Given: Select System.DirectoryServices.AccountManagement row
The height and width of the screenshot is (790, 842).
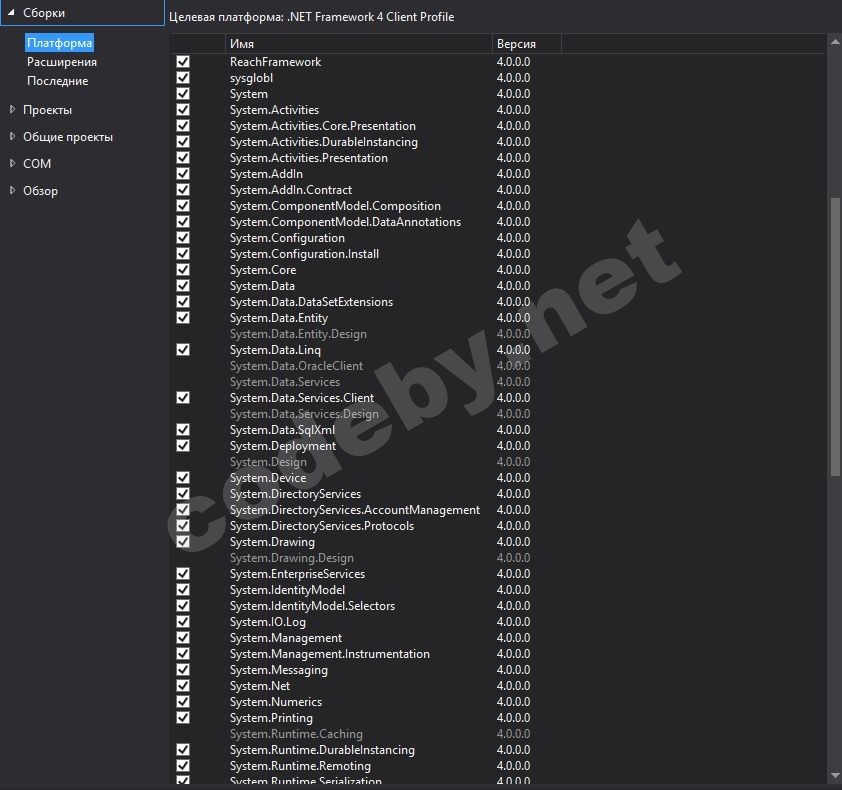Looking at the screenshot, I should click(x=498, y=510).
